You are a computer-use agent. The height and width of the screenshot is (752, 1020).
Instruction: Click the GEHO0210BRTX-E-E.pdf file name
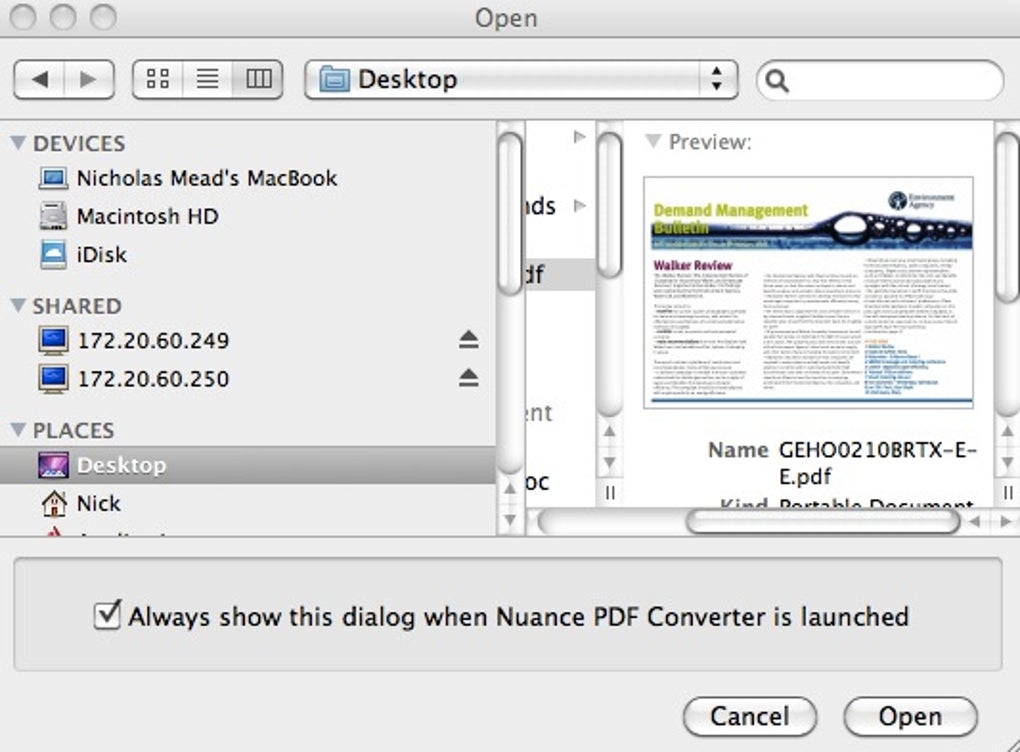click(x=878, y=463)
